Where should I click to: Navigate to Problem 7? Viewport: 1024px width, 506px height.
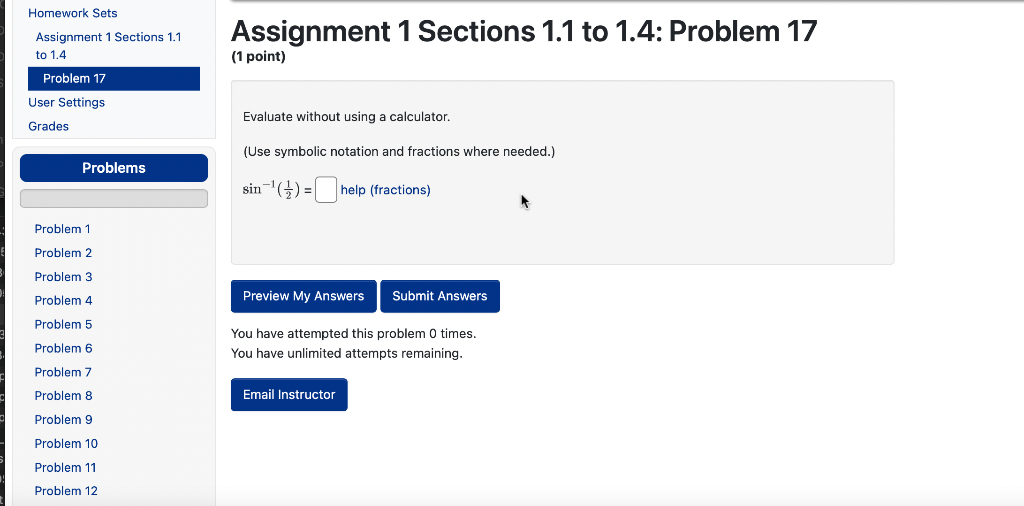(63, 372)
